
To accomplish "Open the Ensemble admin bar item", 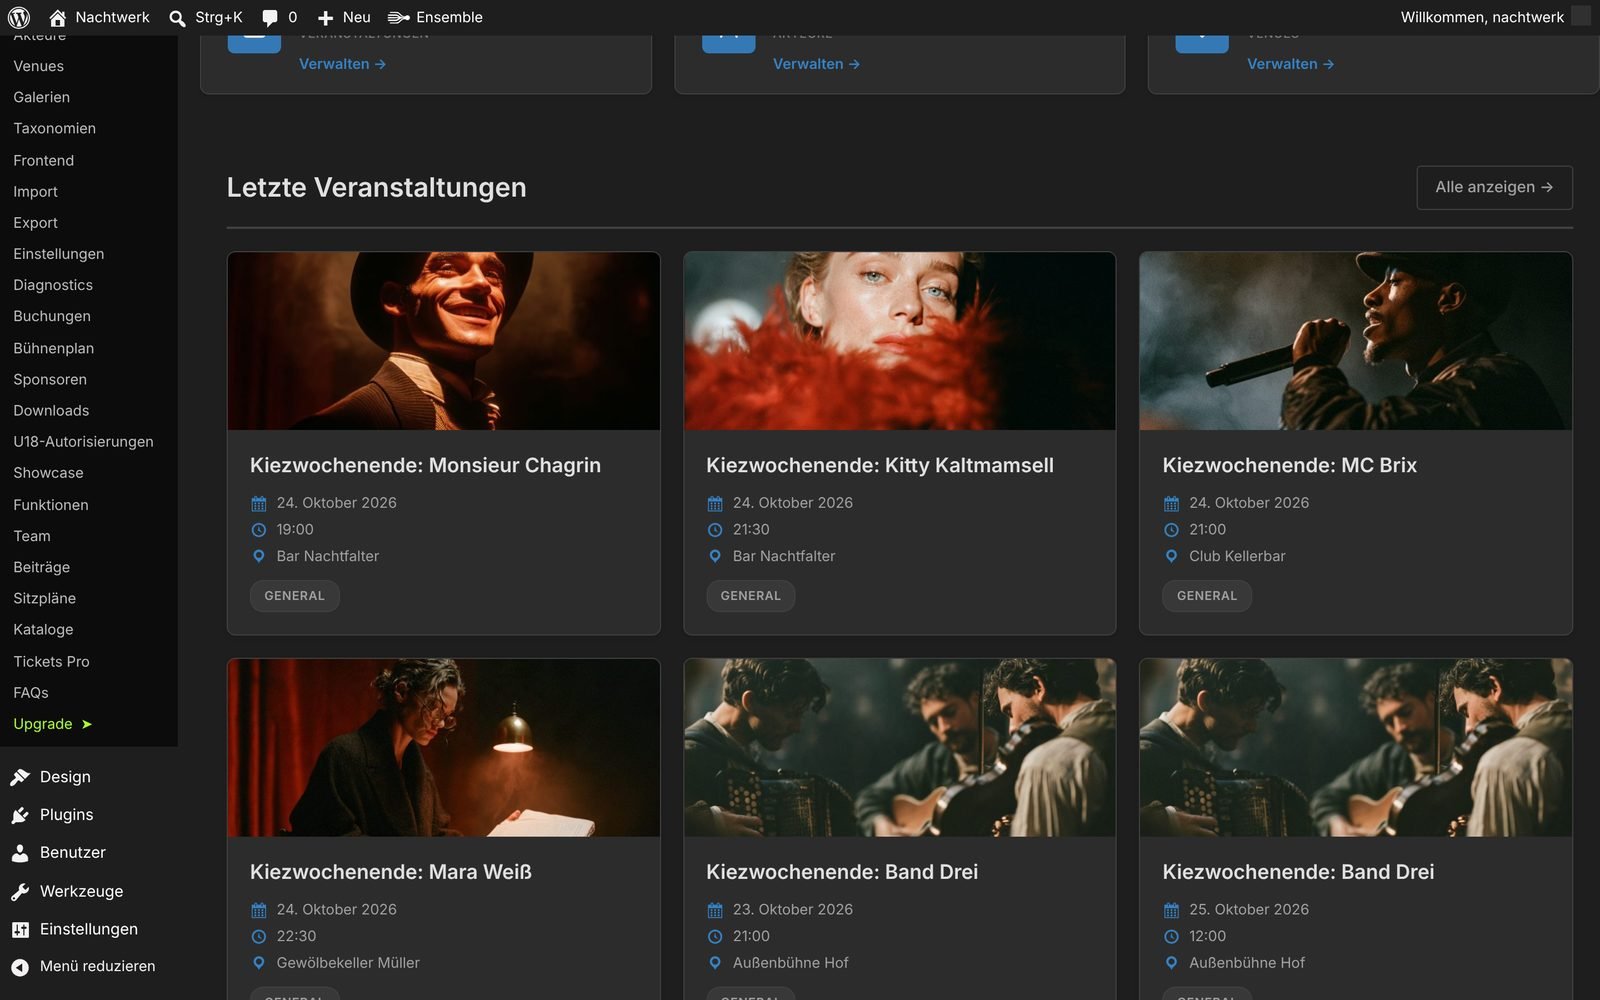I will click(435, 17).
